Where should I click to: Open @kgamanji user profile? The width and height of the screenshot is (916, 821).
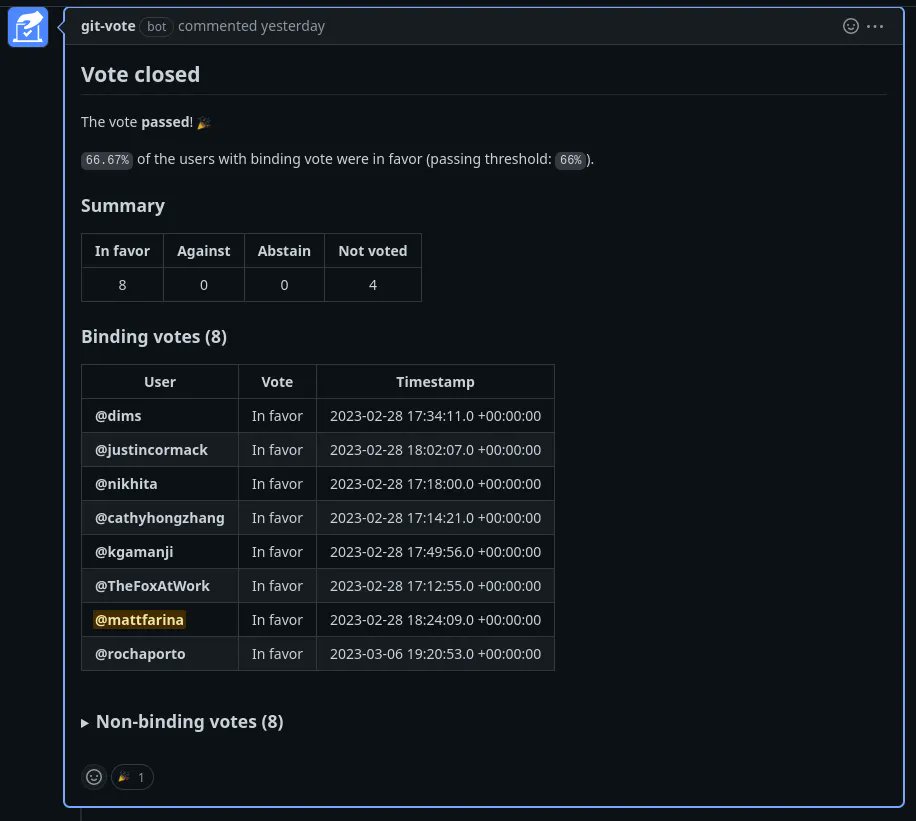[x=134, y=552]
